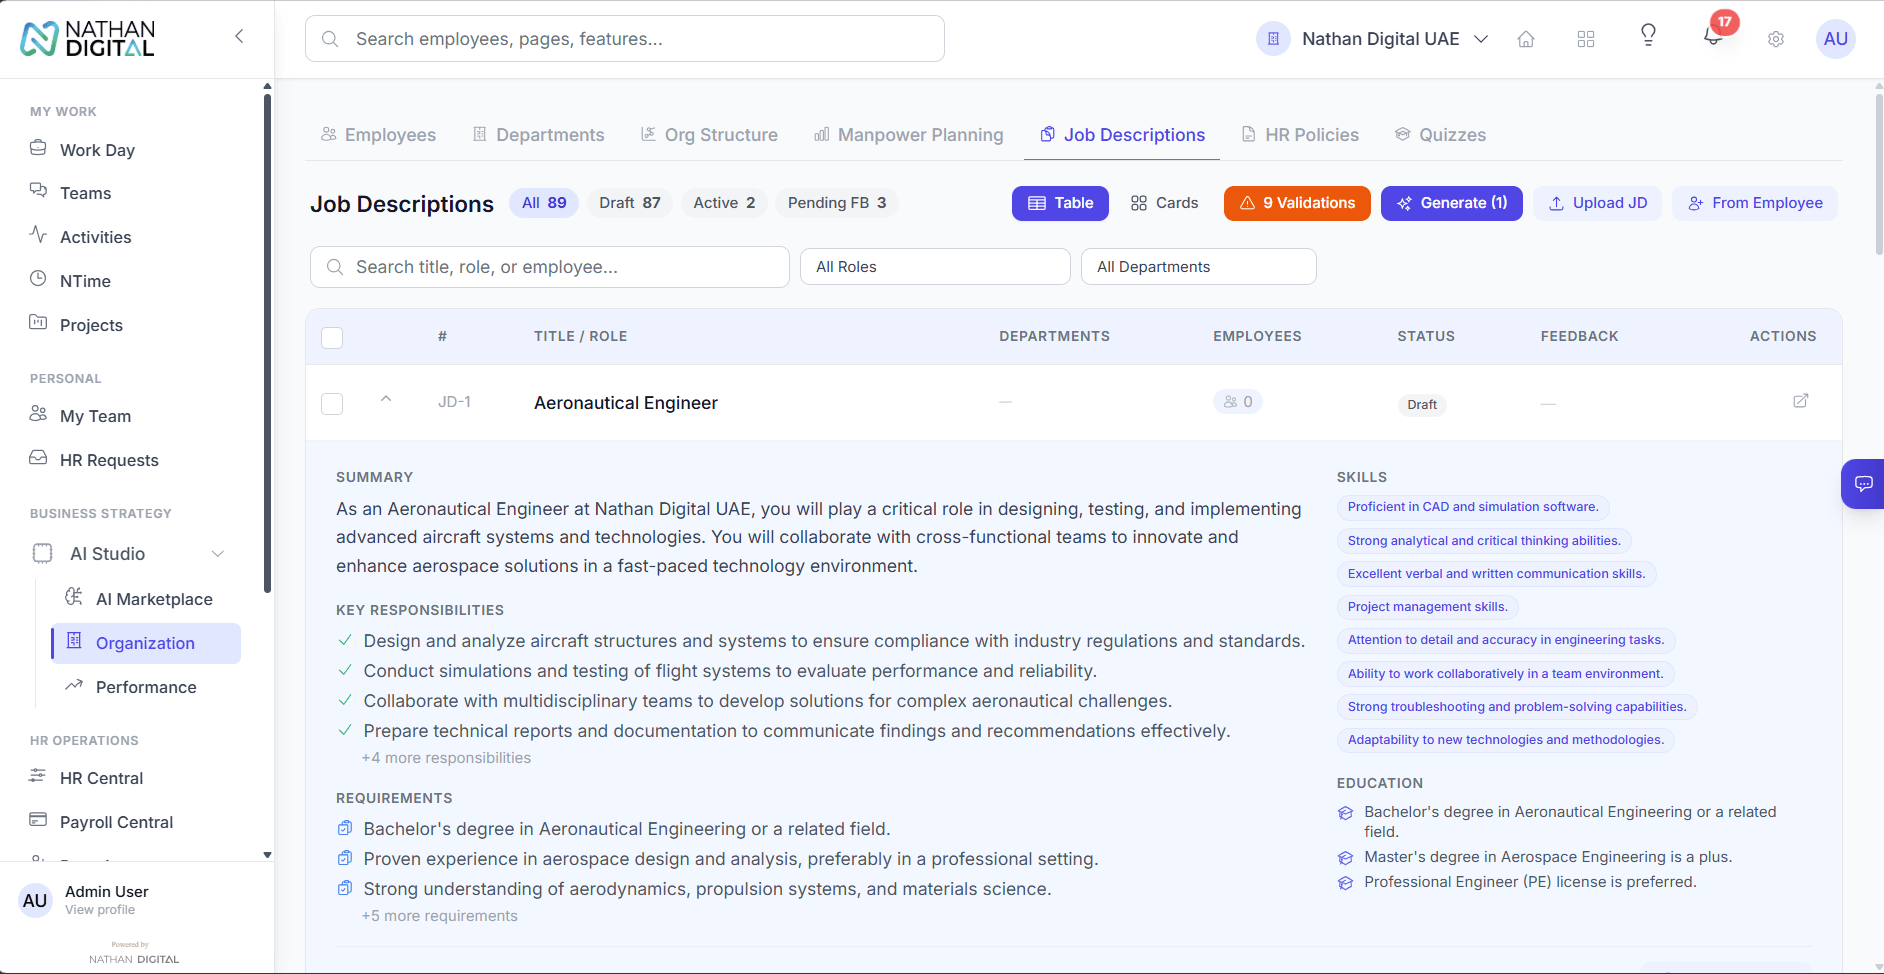
Task: Collapse the AI Studio section chevron
Action: click(x=217, y=553)
